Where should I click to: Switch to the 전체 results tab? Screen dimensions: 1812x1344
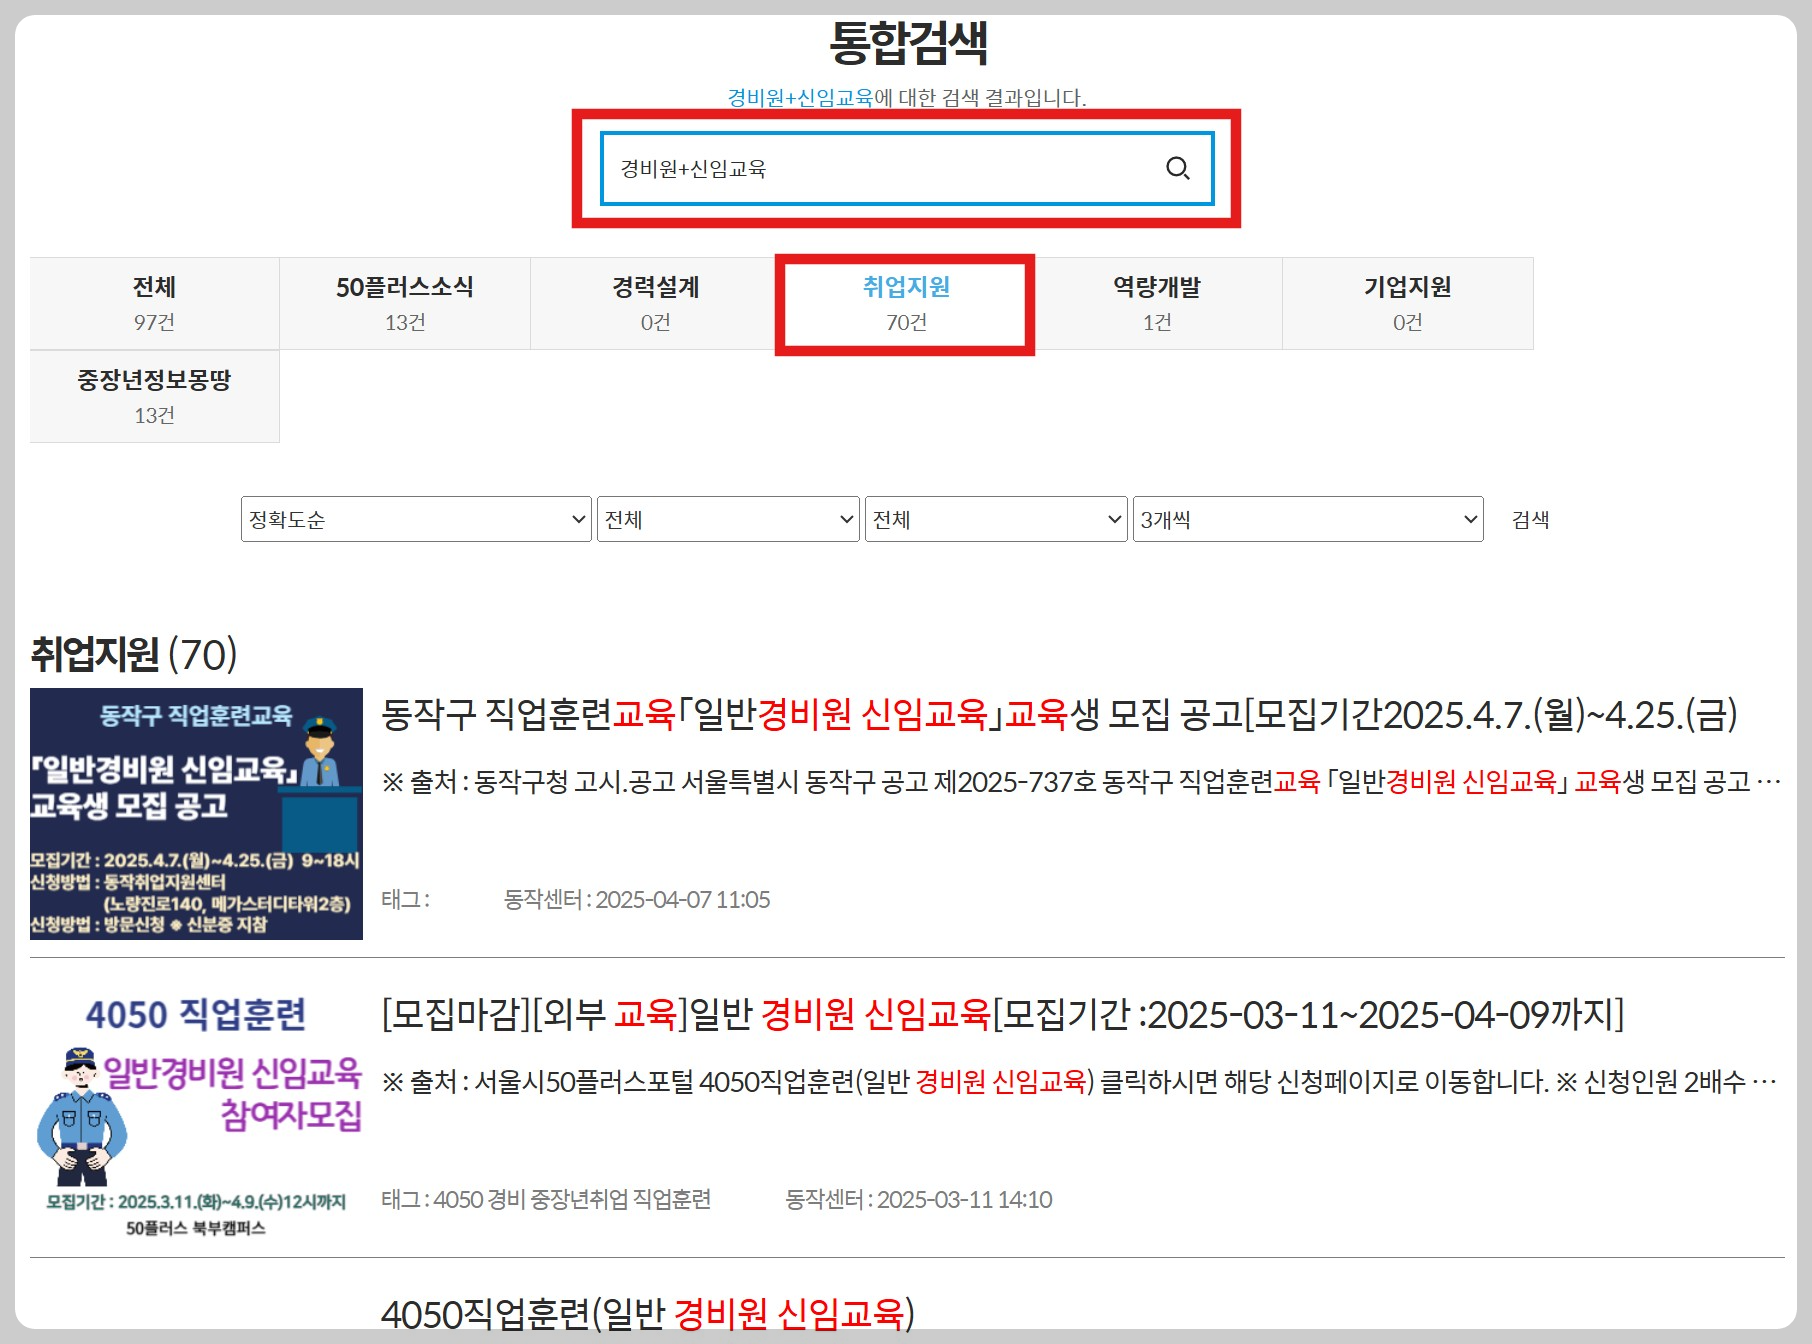tap(155, 303)
